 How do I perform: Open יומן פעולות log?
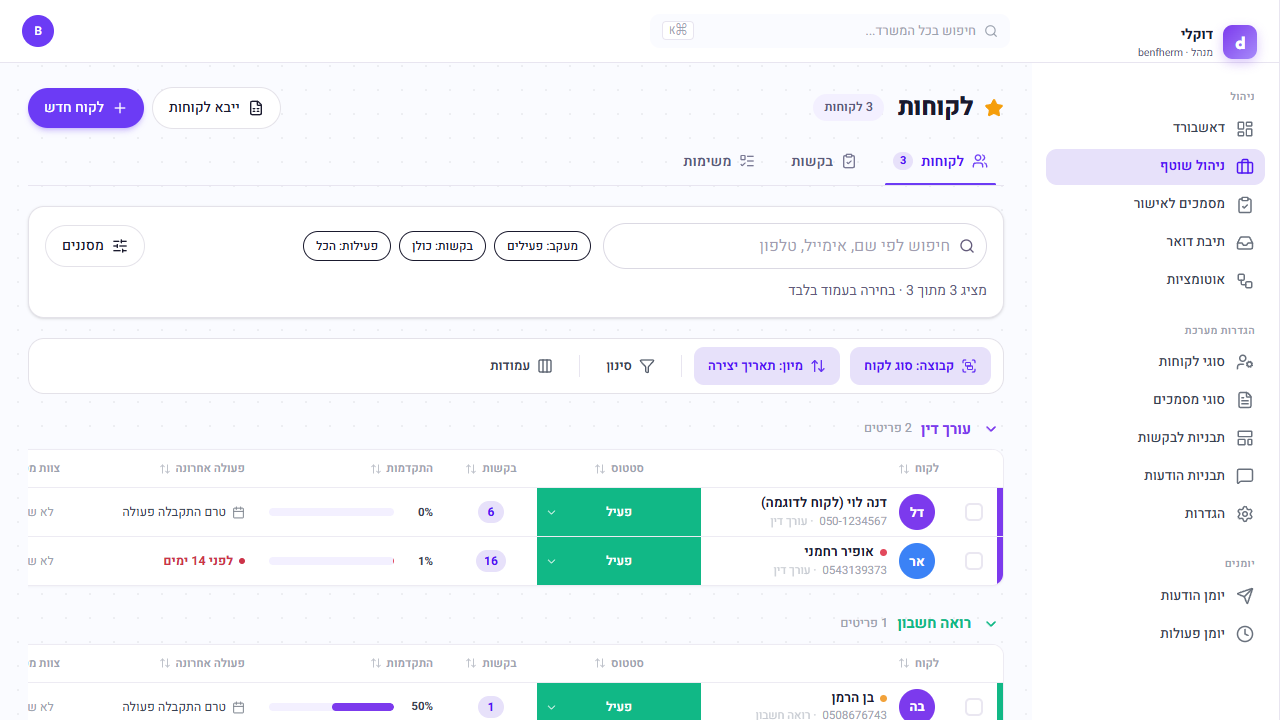click(x=1155, y=633)
